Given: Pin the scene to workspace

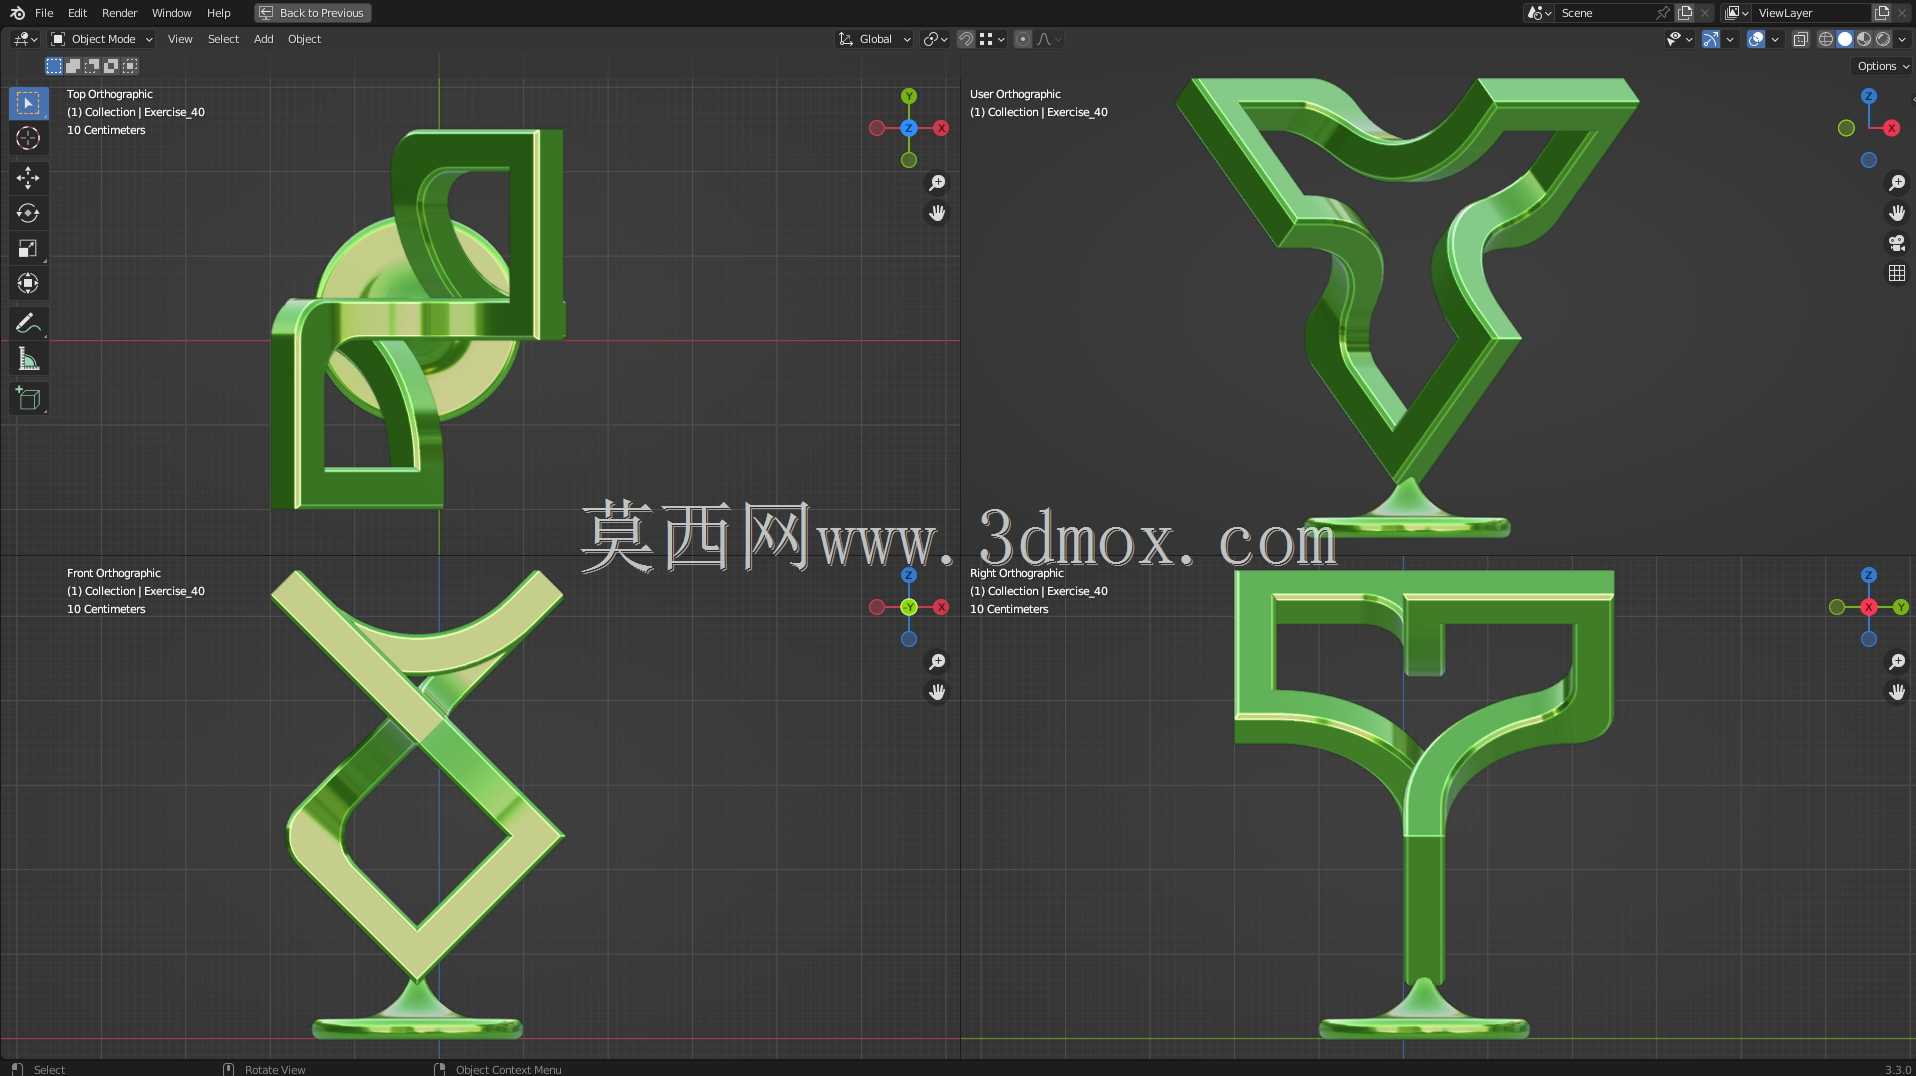Looking at the screenshot, I should pyautogui.click(x=1662, y=13).
